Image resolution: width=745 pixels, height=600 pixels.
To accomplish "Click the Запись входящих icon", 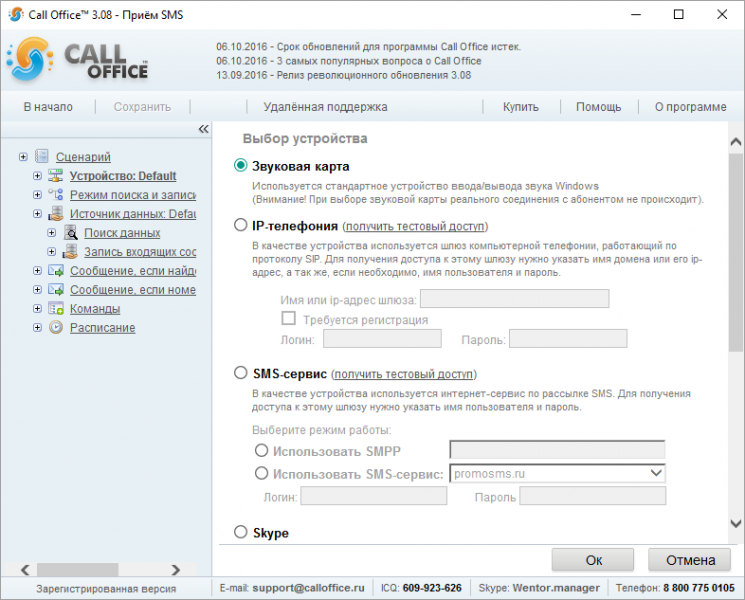I will 70,252.
